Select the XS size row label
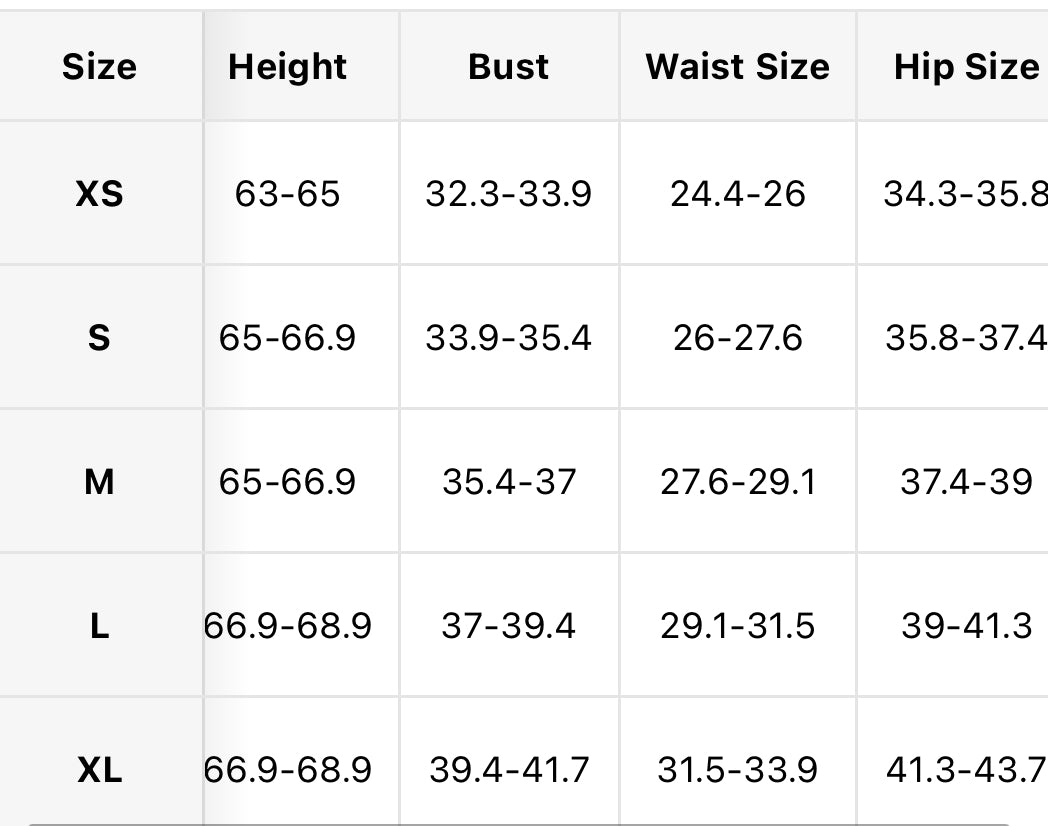Screen dimensions: 1061x826 click(99, 194)
